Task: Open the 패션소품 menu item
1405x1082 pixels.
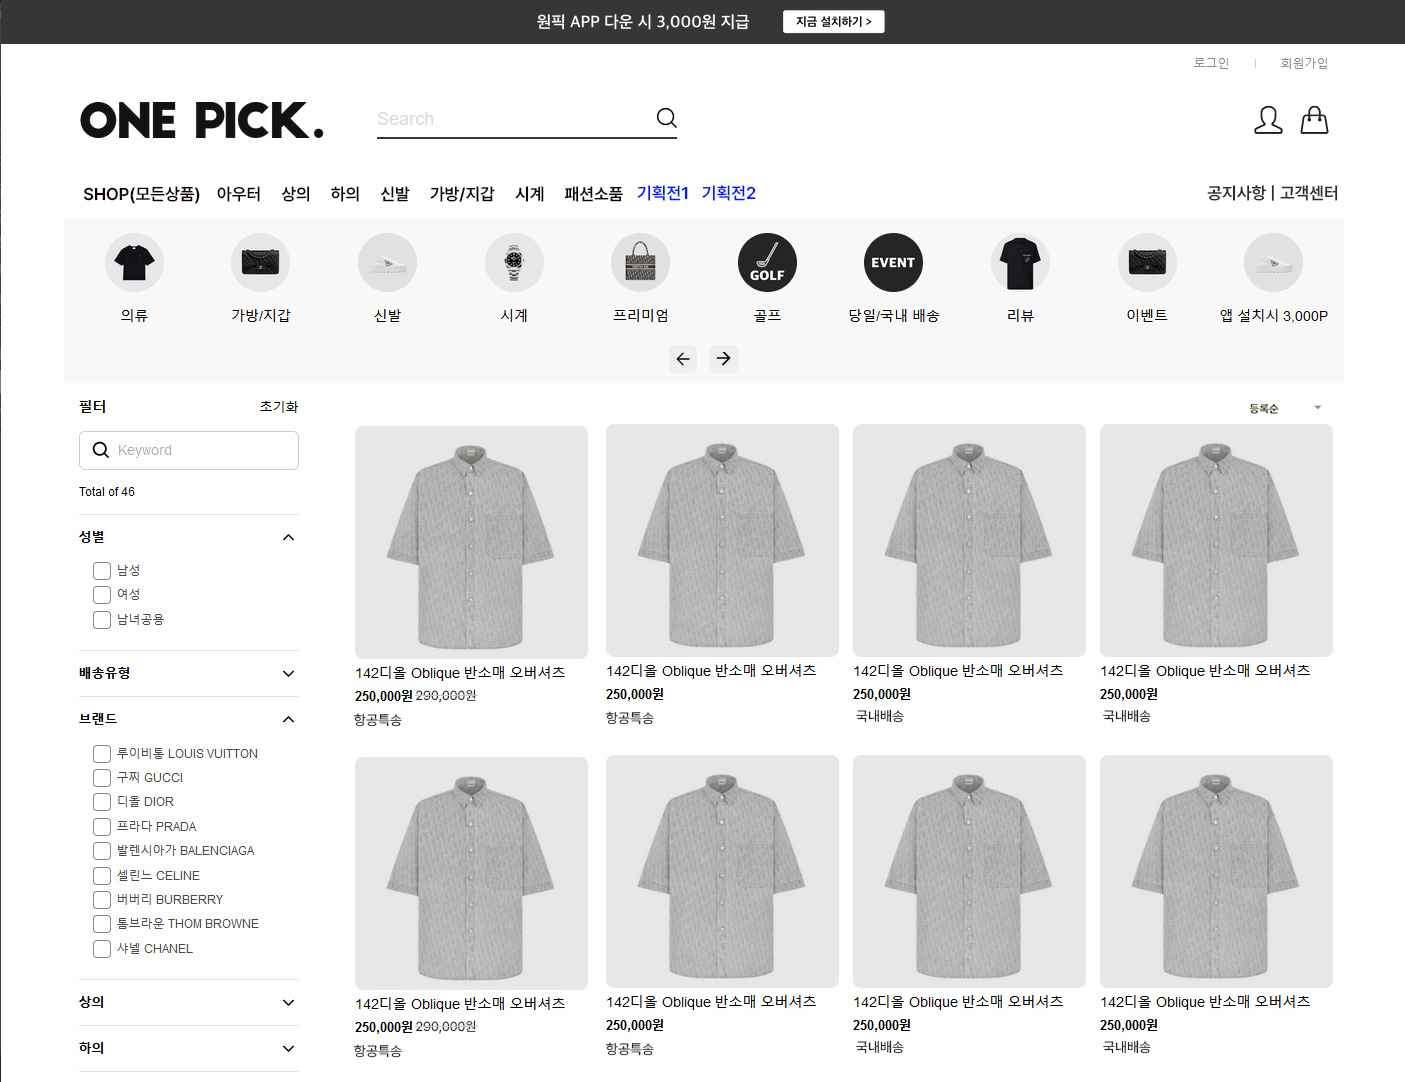Action: [593, 194]
